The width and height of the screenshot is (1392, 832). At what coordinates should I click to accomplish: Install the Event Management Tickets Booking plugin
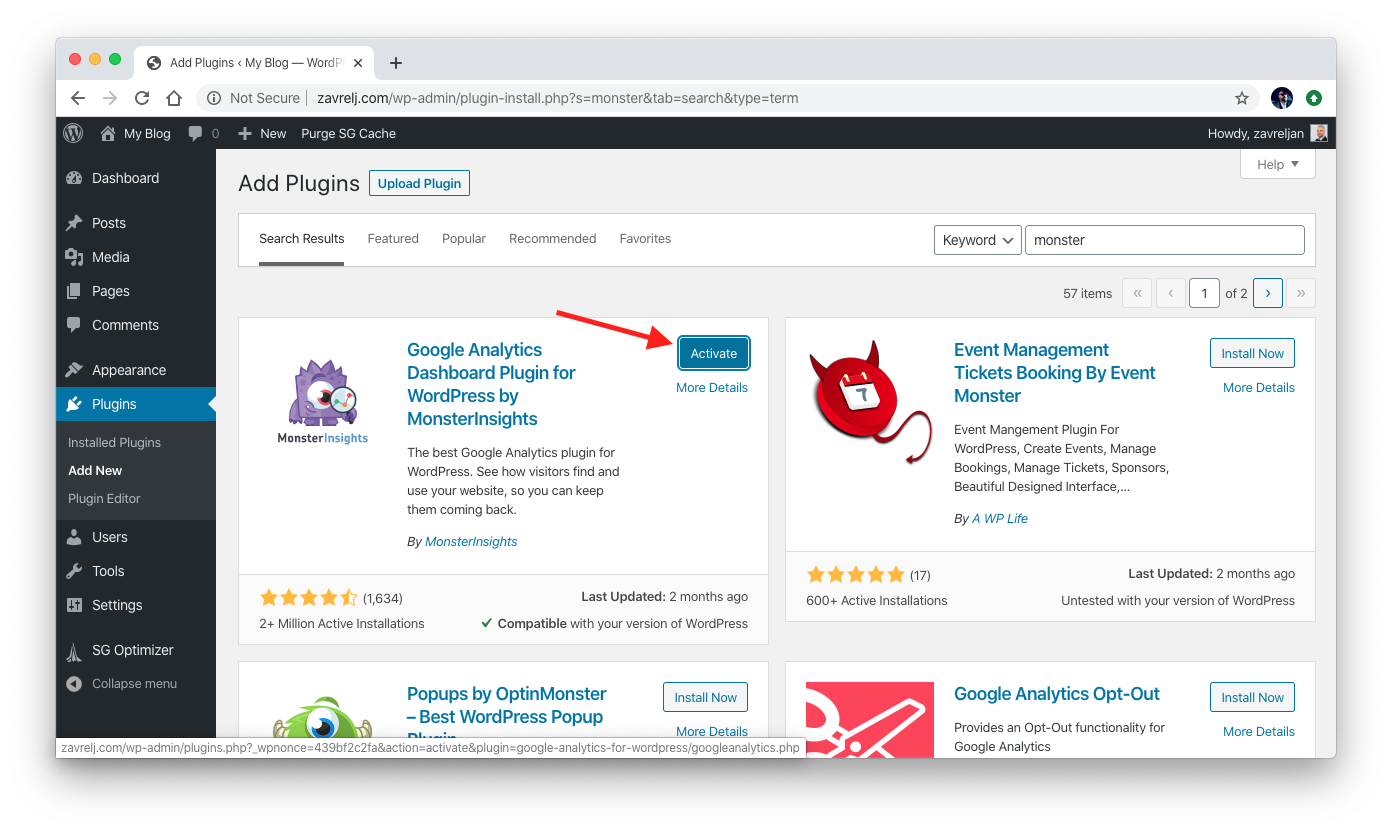point(1252,353)
